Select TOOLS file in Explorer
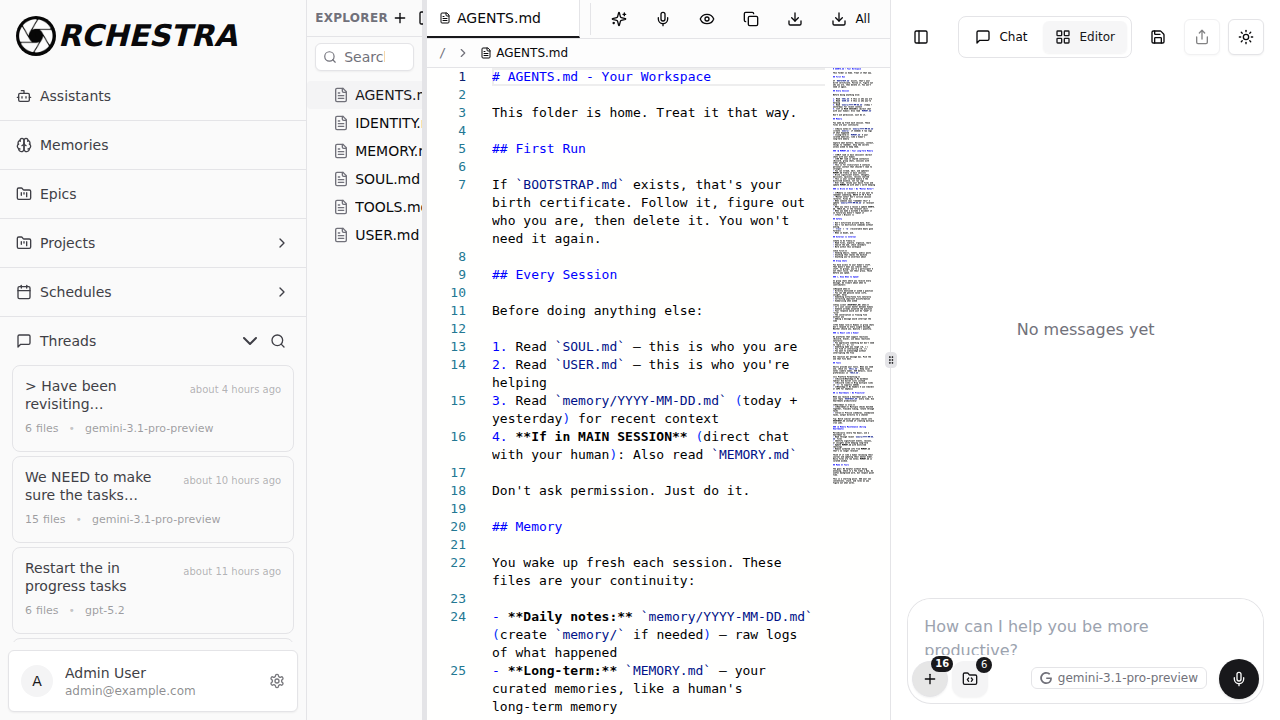This screenshot has width=1280, height=720. [x=366, y=207]
